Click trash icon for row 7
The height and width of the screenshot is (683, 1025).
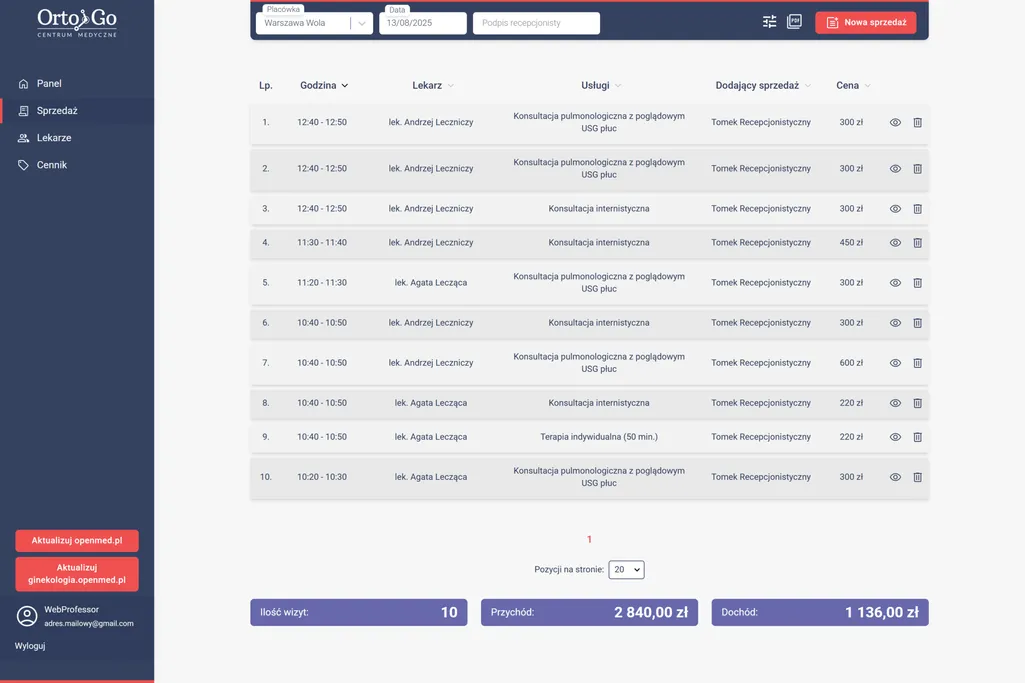point(917,363)
